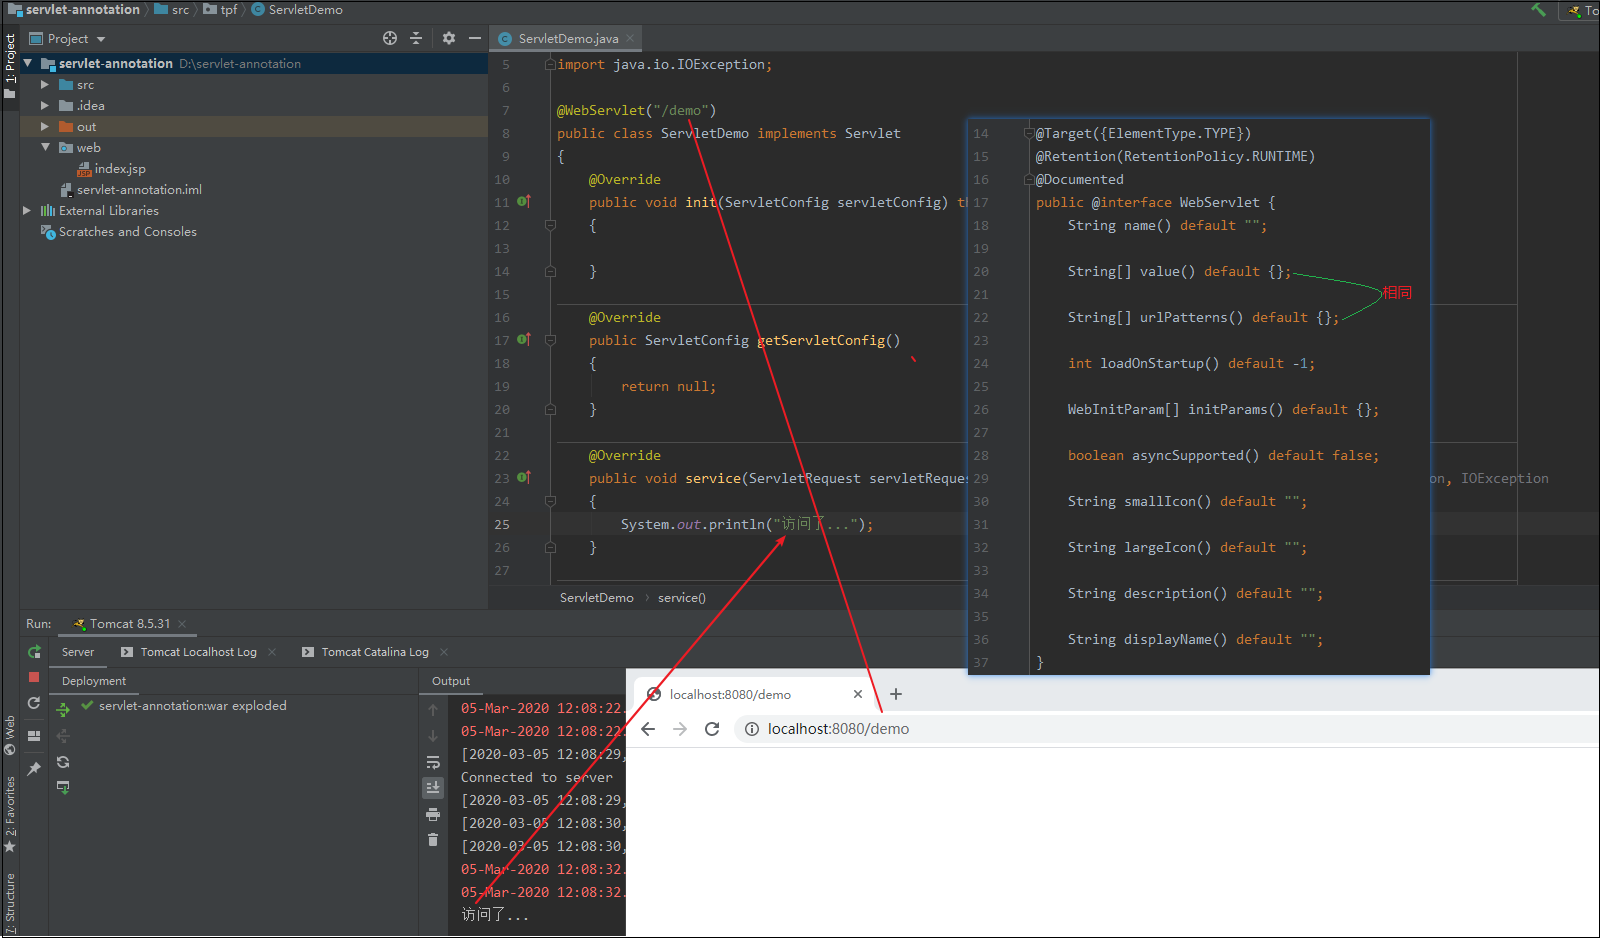Clear console output with trash icon
This screenshot has width=1610, height=952.
click(x=433, y=840)
